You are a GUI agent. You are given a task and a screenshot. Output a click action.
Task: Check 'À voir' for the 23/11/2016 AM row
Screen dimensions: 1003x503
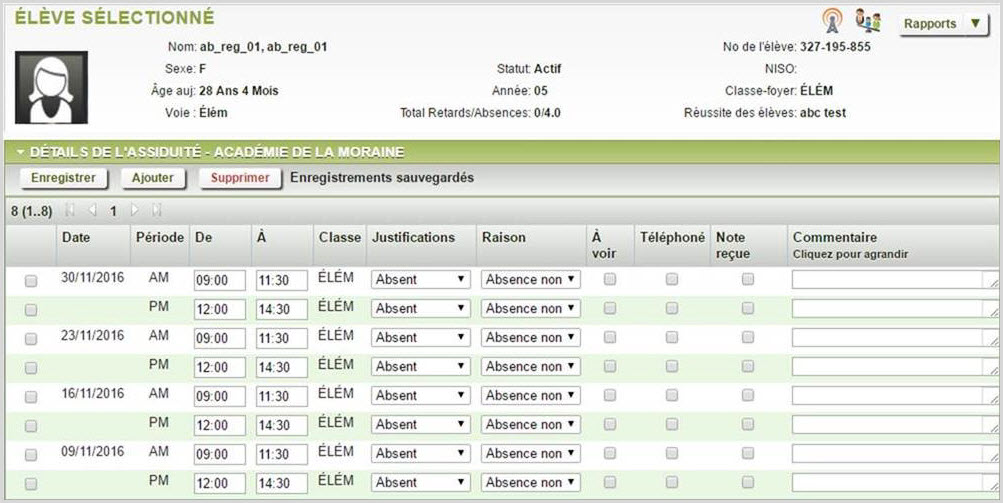click(610, 338)
